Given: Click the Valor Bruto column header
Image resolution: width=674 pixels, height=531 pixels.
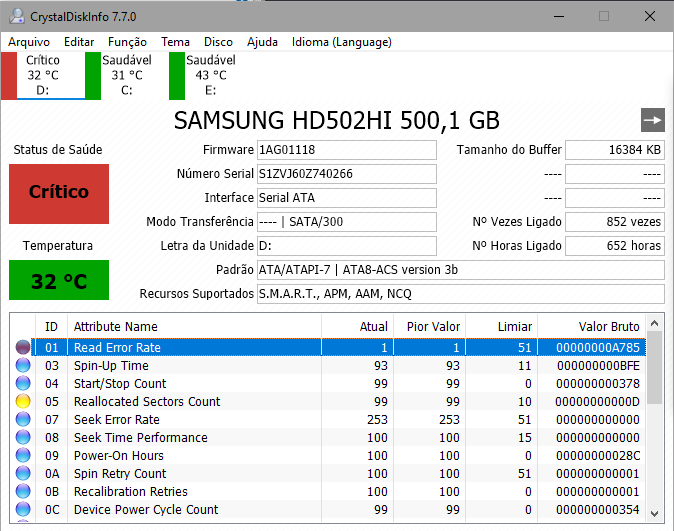Looking at the screenshot, I should tap(592, 327).
